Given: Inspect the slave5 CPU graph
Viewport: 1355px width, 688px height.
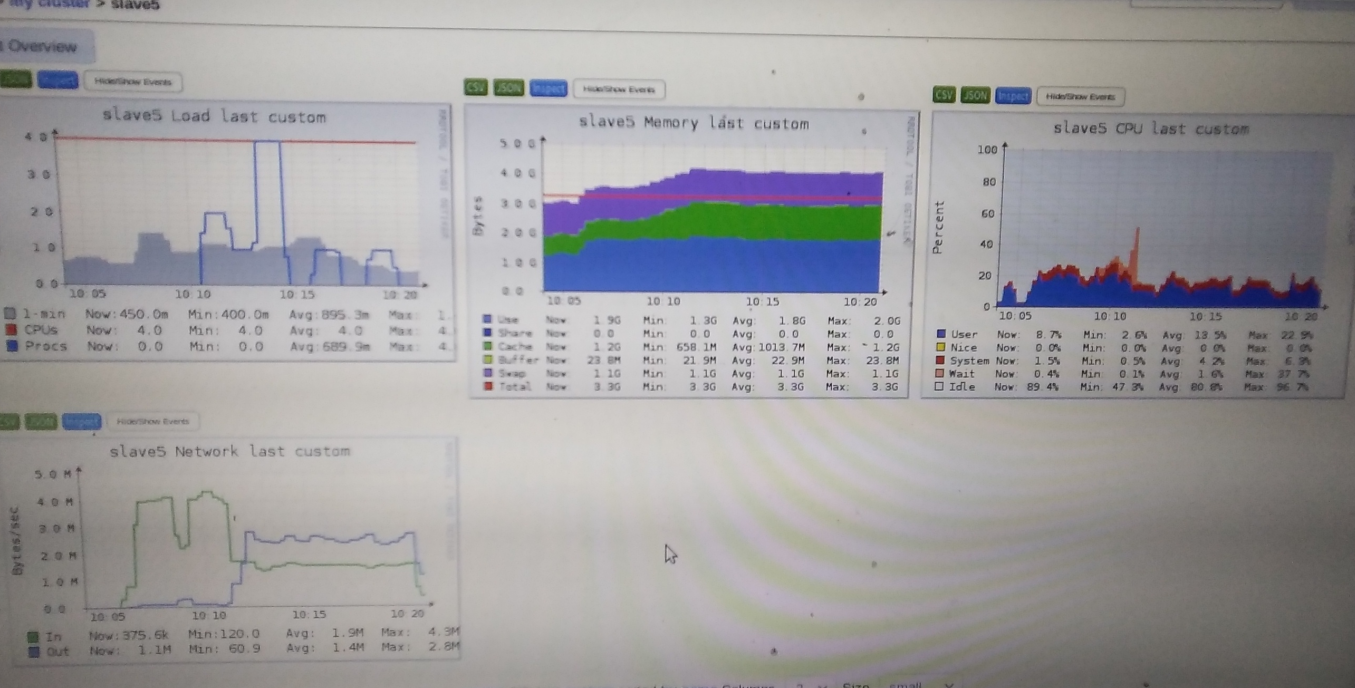Looking at the screenshot, I should tap(1013, 96).
